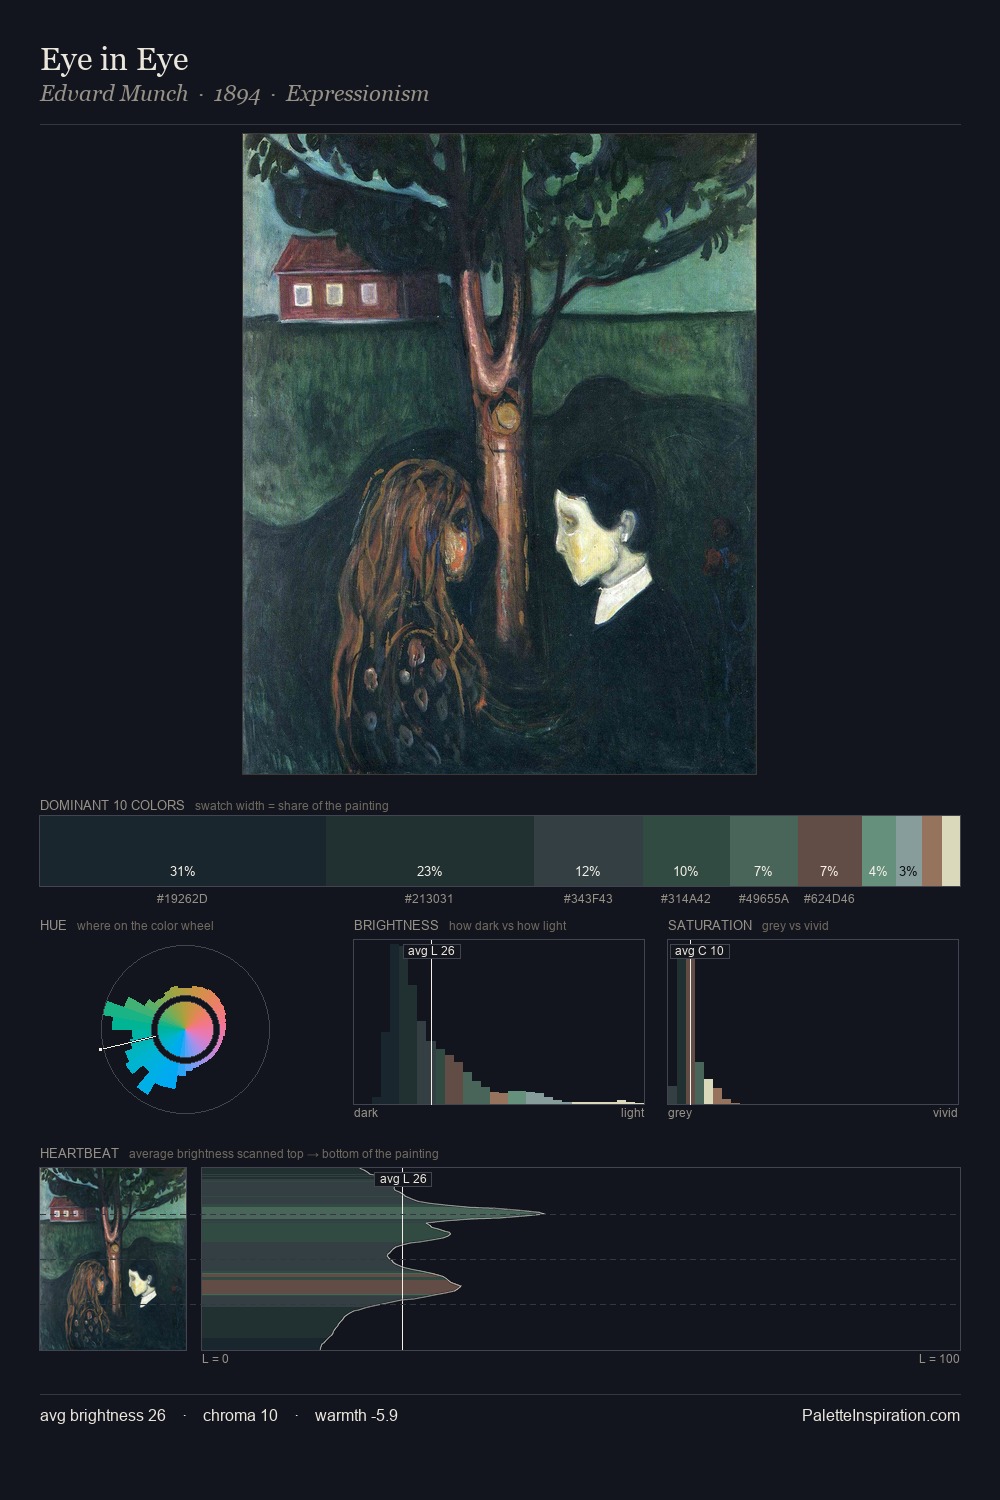Click the narrow tan-brown swatch
The image size is (1000, 1500).
coord(932,851)
